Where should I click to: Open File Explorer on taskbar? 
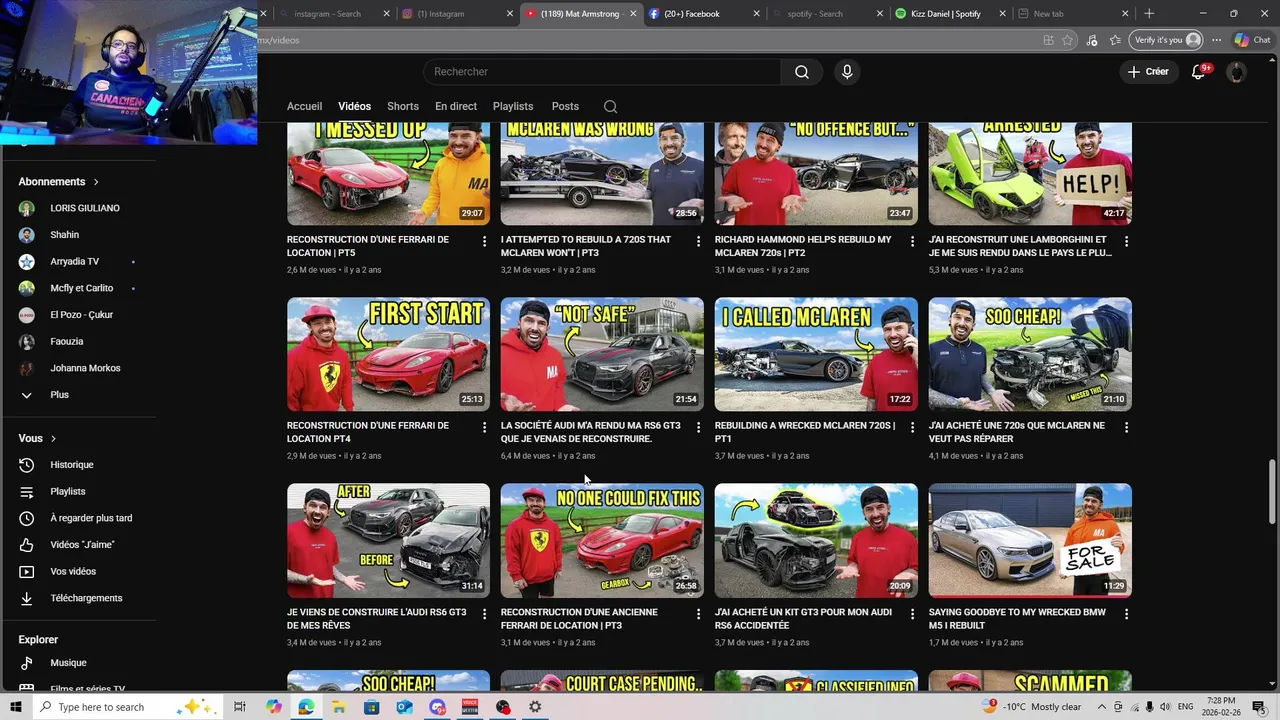339,707
